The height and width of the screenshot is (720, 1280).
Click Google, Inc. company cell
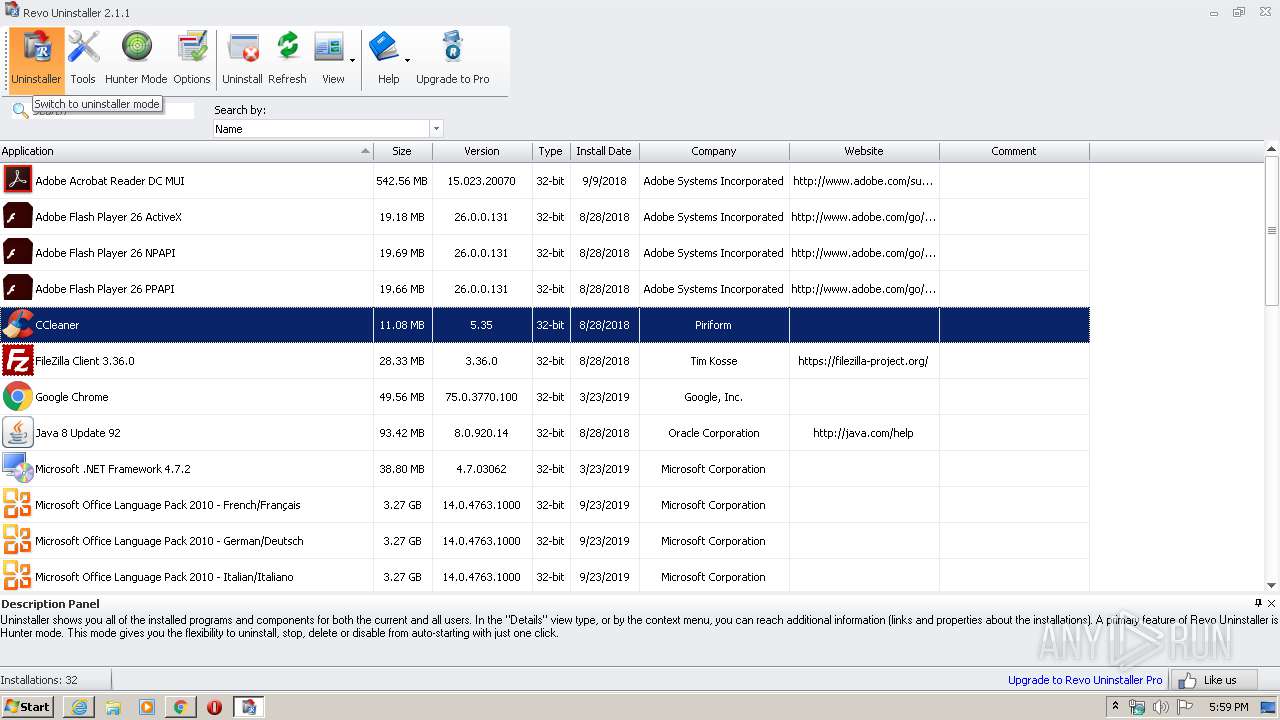pyautogui.click(x=713, y=397)
